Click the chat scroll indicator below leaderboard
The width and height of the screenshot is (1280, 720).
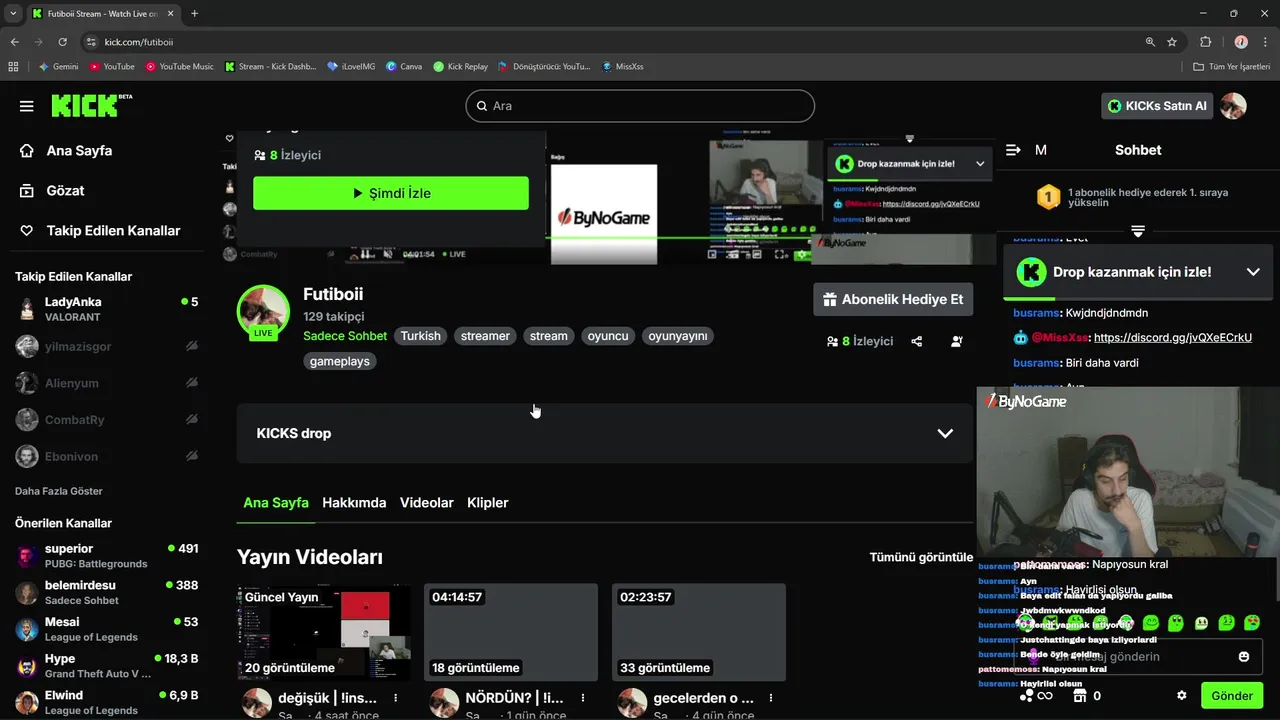click(1138, 231)
